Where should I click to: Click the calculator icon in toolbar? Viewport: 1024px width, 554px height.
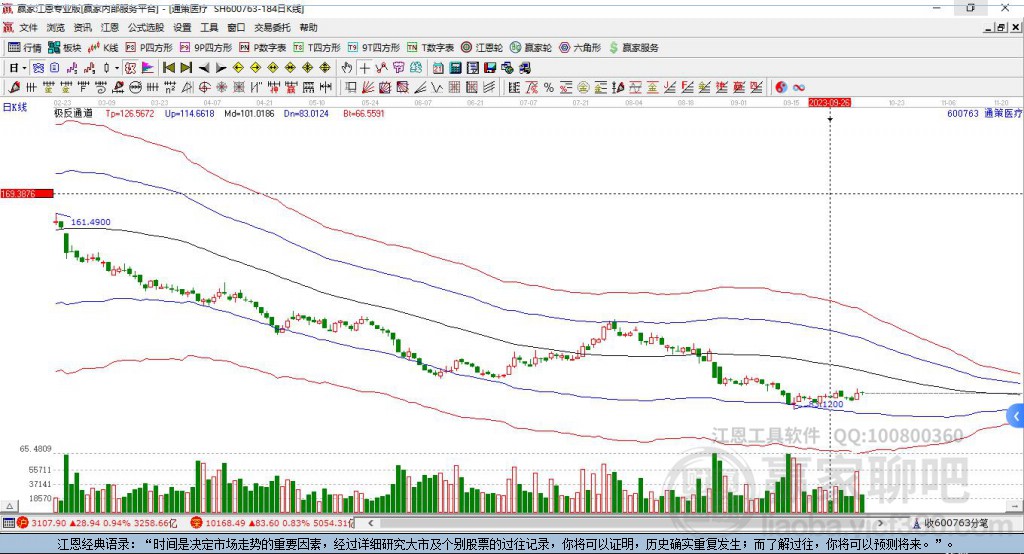point(455,67)
